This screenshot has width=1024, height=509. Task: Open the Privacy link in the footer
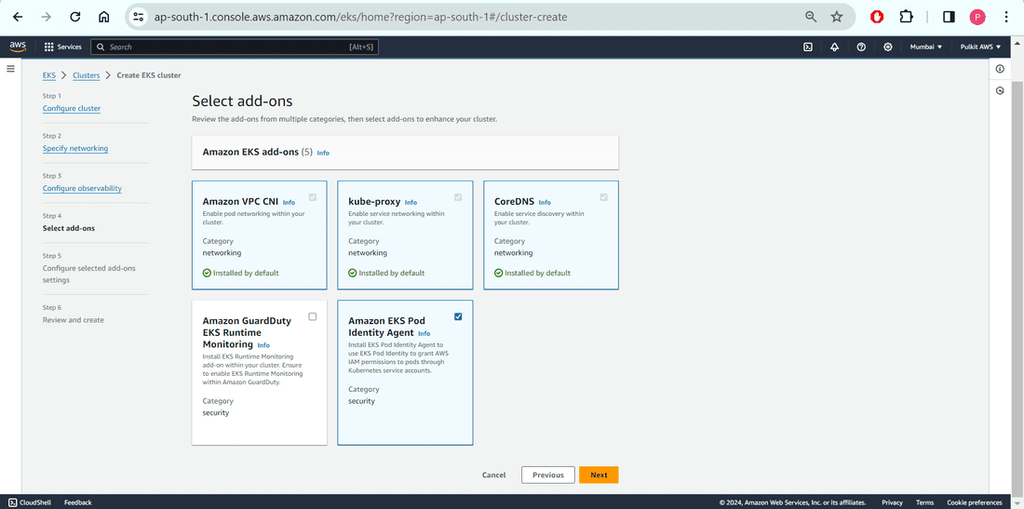(x=892, y=502)
